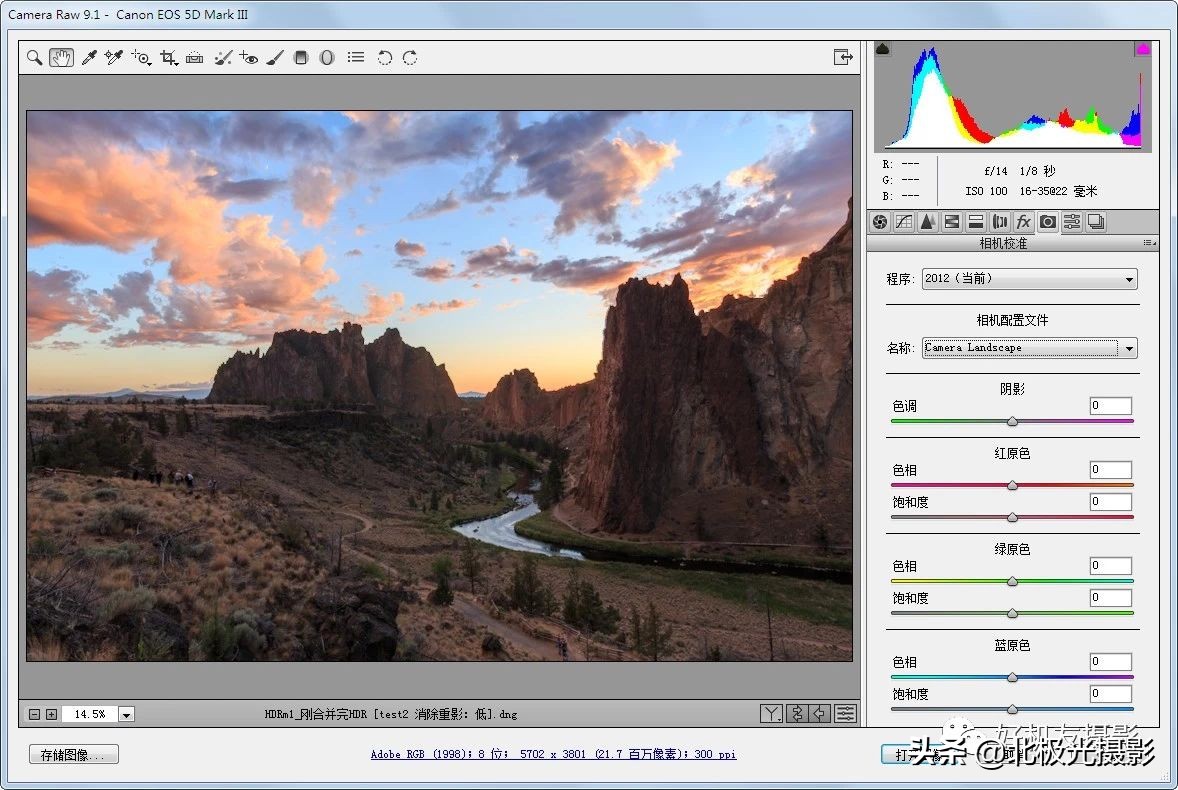Select the Graduated Filter tool

point(301,58)
